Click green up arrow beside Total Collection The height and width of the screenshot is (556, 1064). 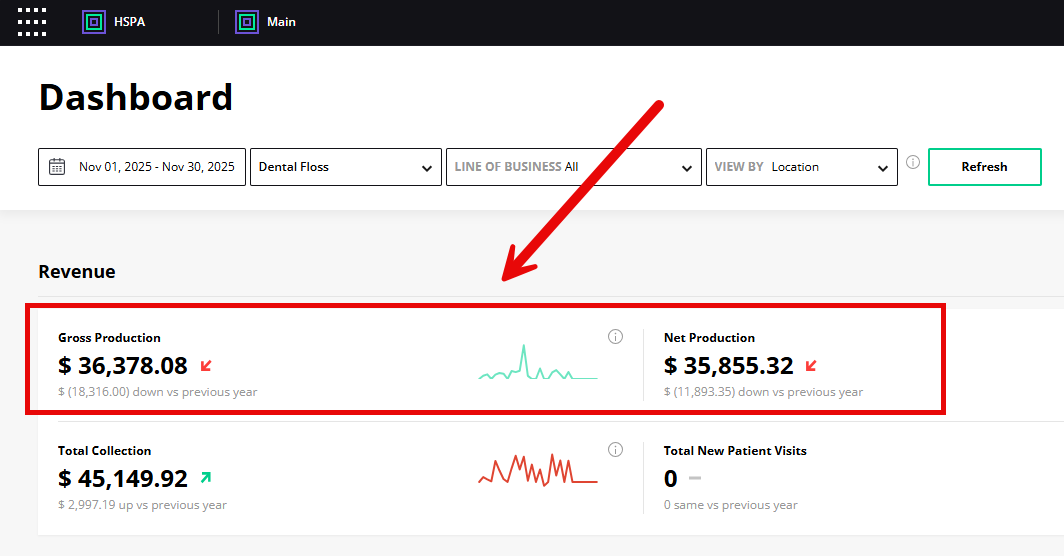click(206, 478)
